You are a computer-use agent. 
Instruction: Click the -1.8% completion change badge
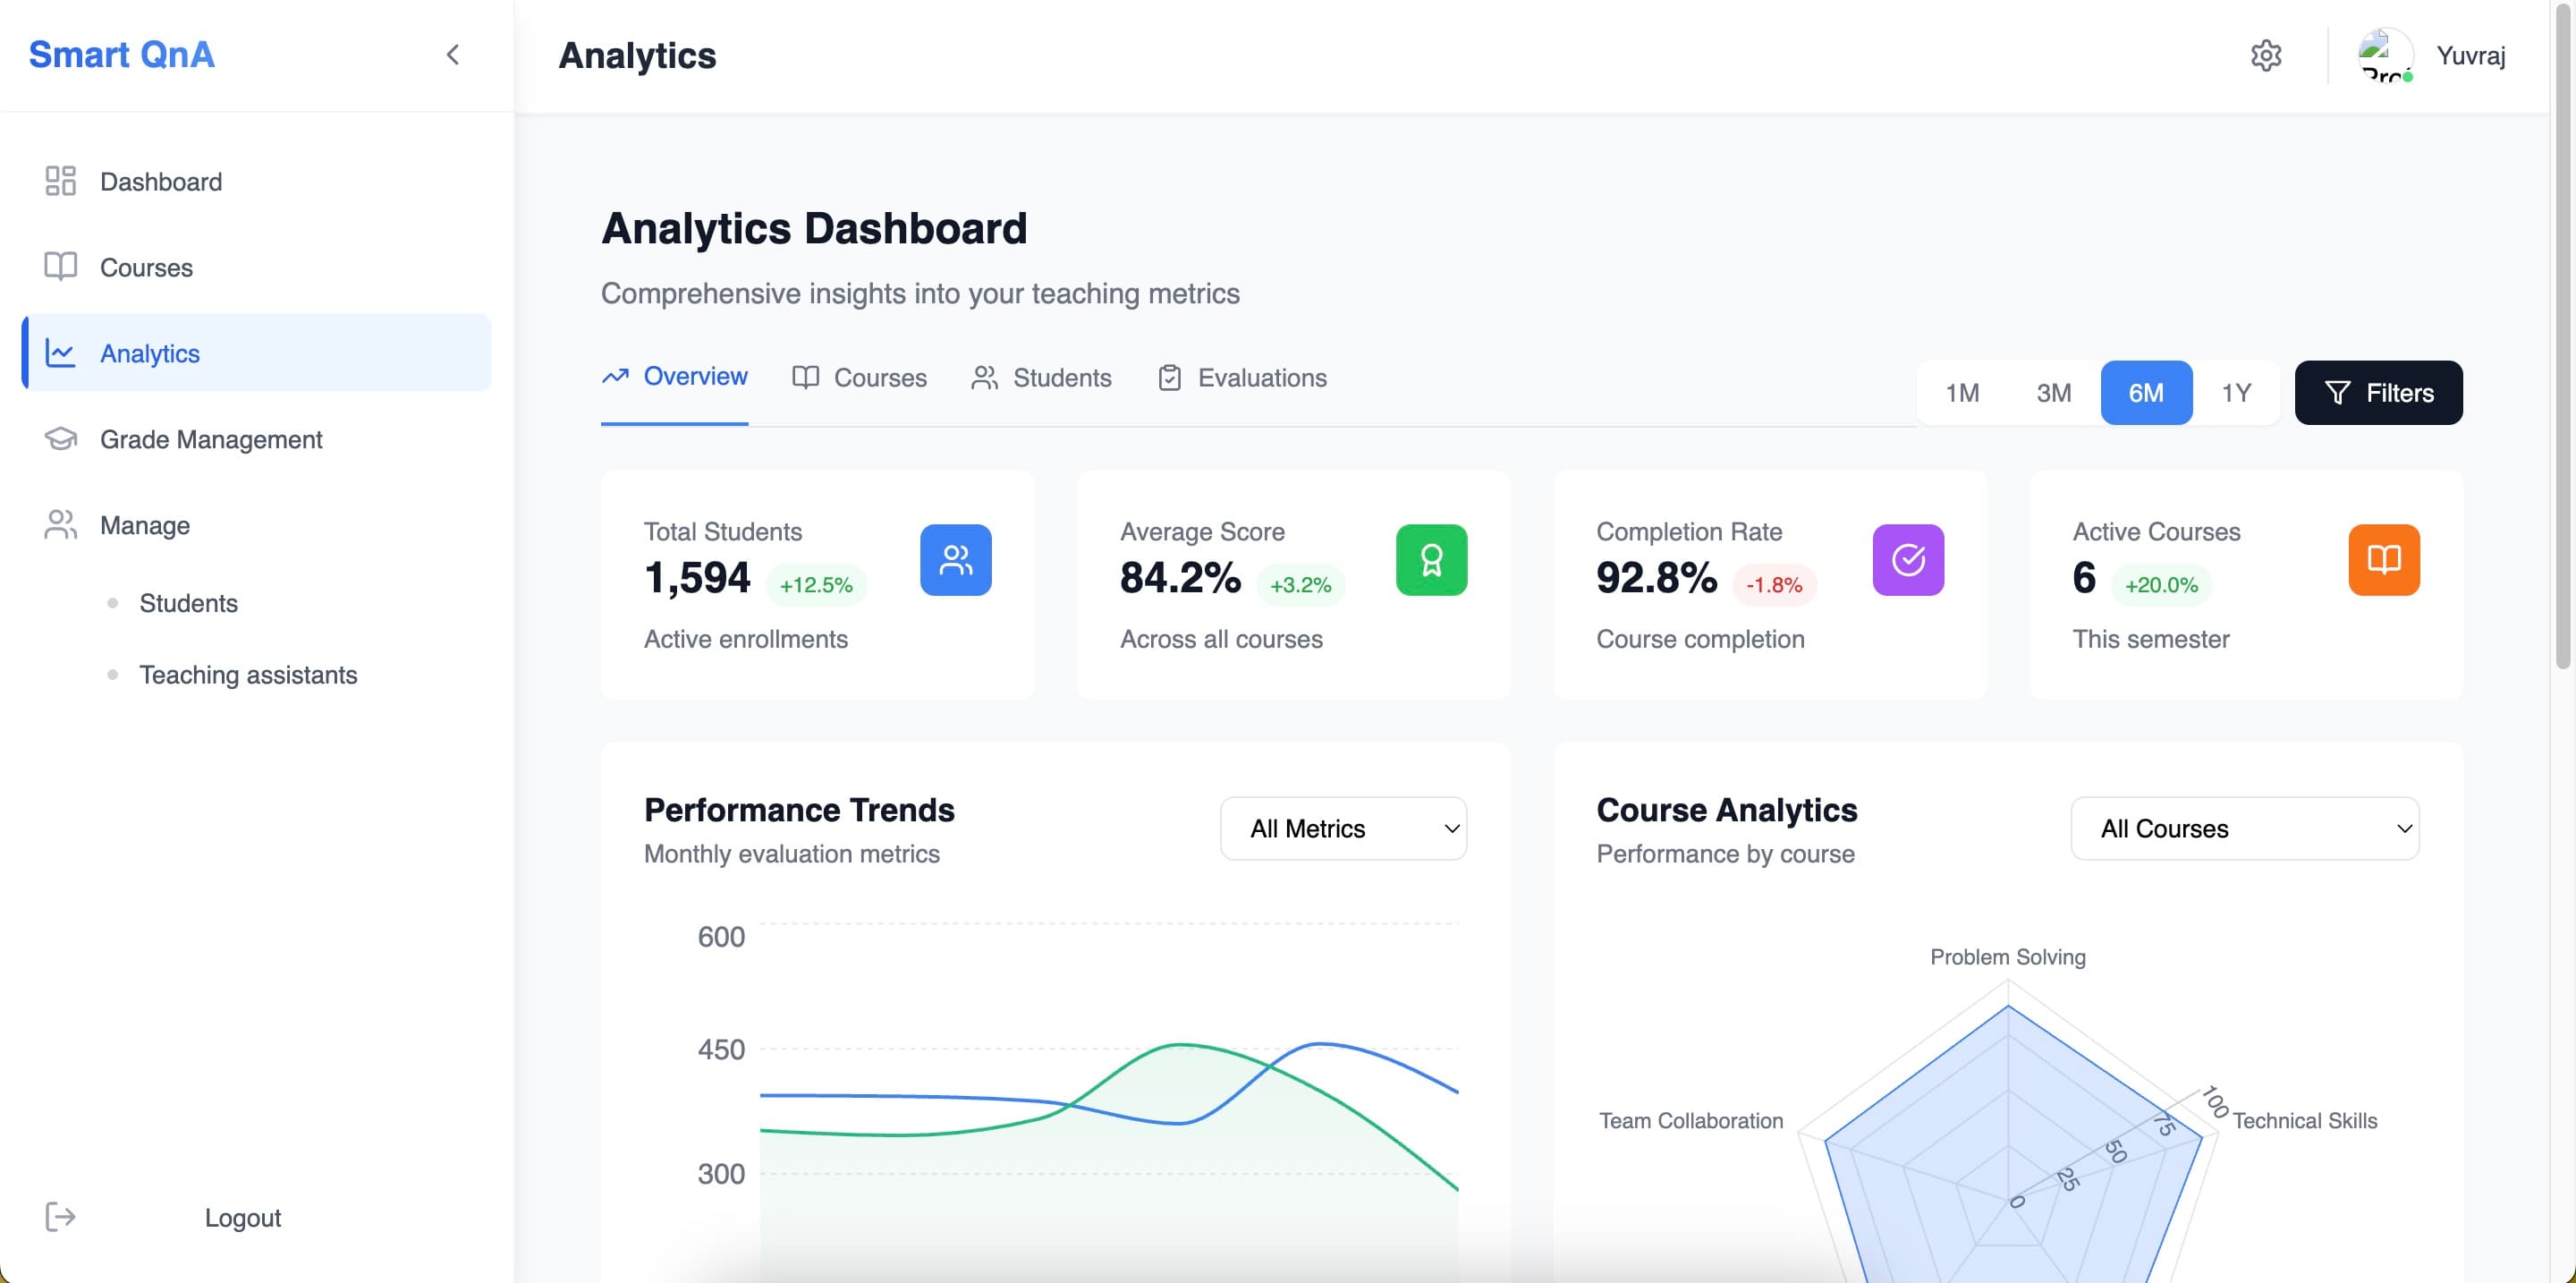[1774, 585]
